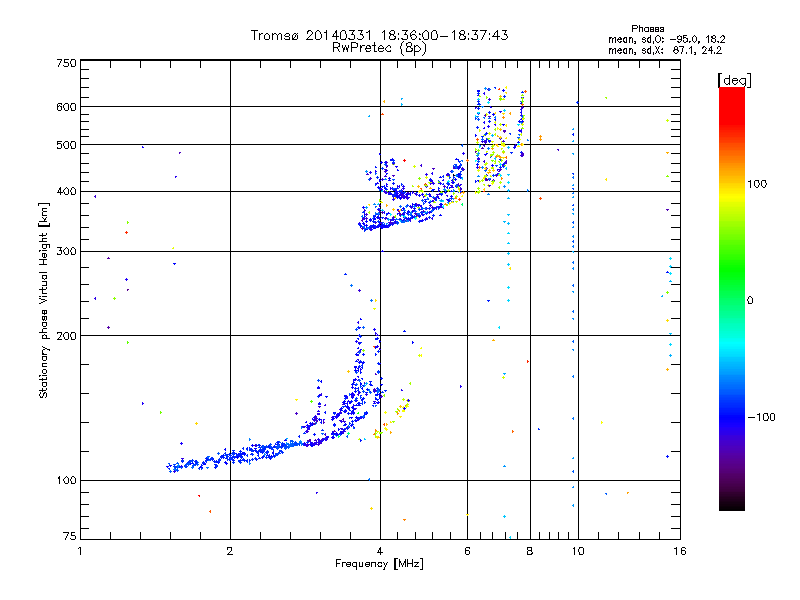800x600 pixels.
Task: Click the 'mean, sd,X: 87.1, 24.2' line
Action: (x=665, y=50)
